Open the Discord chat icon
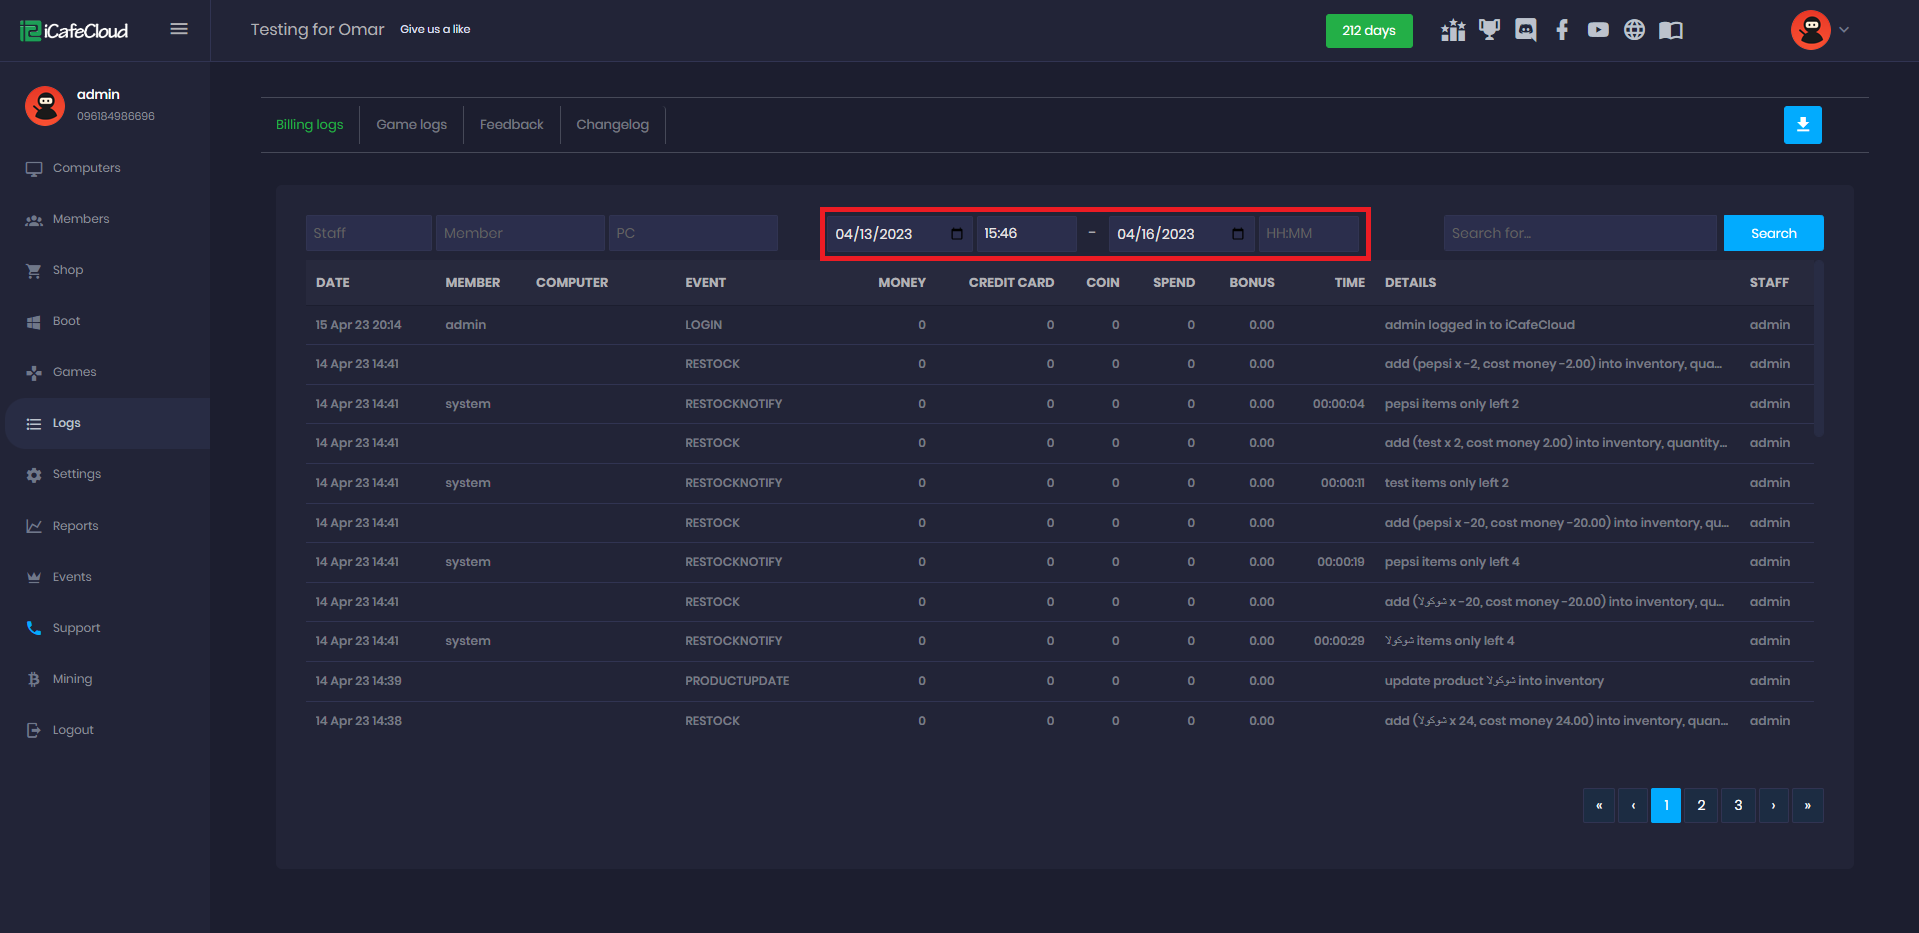The width and height of the screenshot is (1919, 933). click(1525, 30)
